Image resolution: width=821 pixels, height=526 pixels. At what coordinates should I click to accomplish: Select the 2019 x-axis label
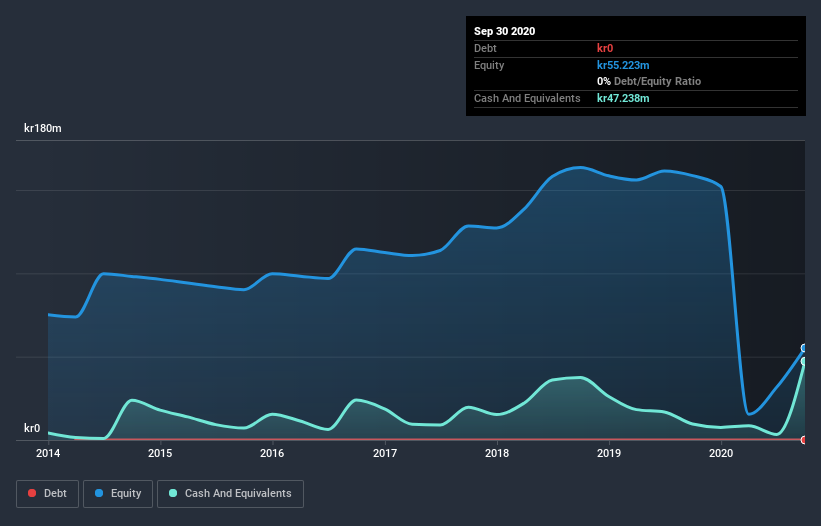[609, 453]
